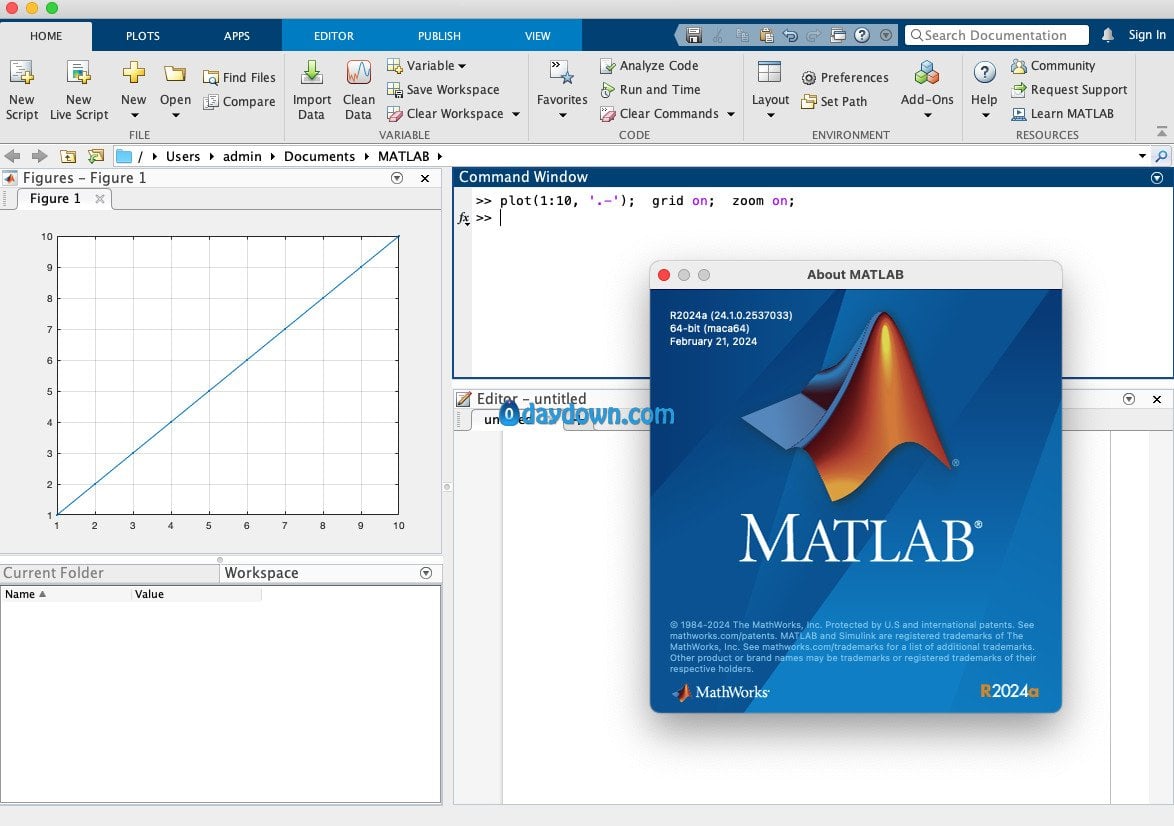Click the Copy icon in the quick access toolbar
The image size is (1174, 826).
tap(742, 35)
